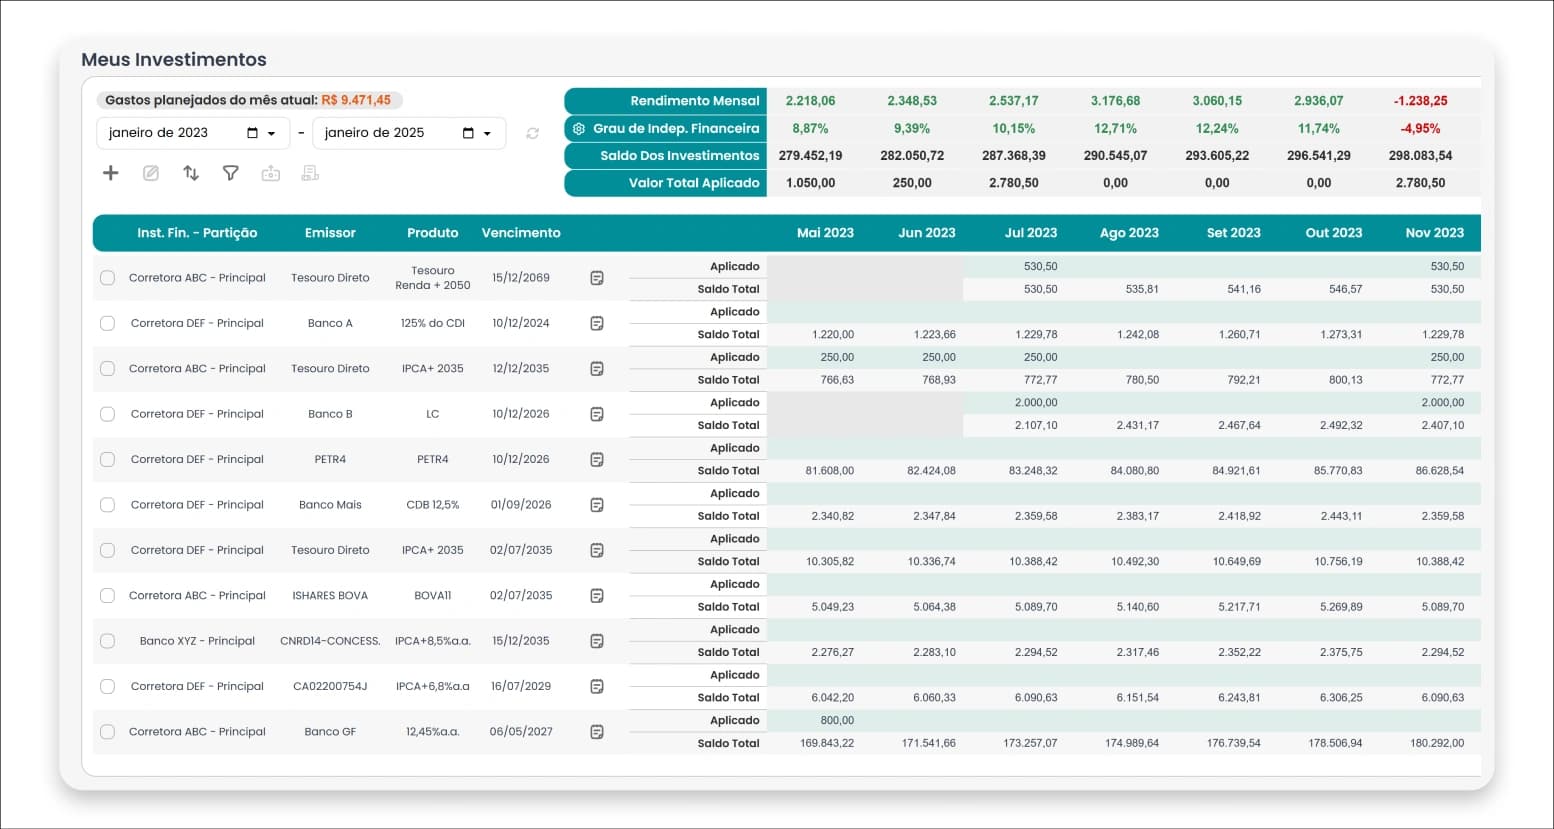The height and width of the screenshot is (829, 1554).
Task: Click the janeiro de 2025 date field
Action: pyautogui.click(x=409, y=133)
